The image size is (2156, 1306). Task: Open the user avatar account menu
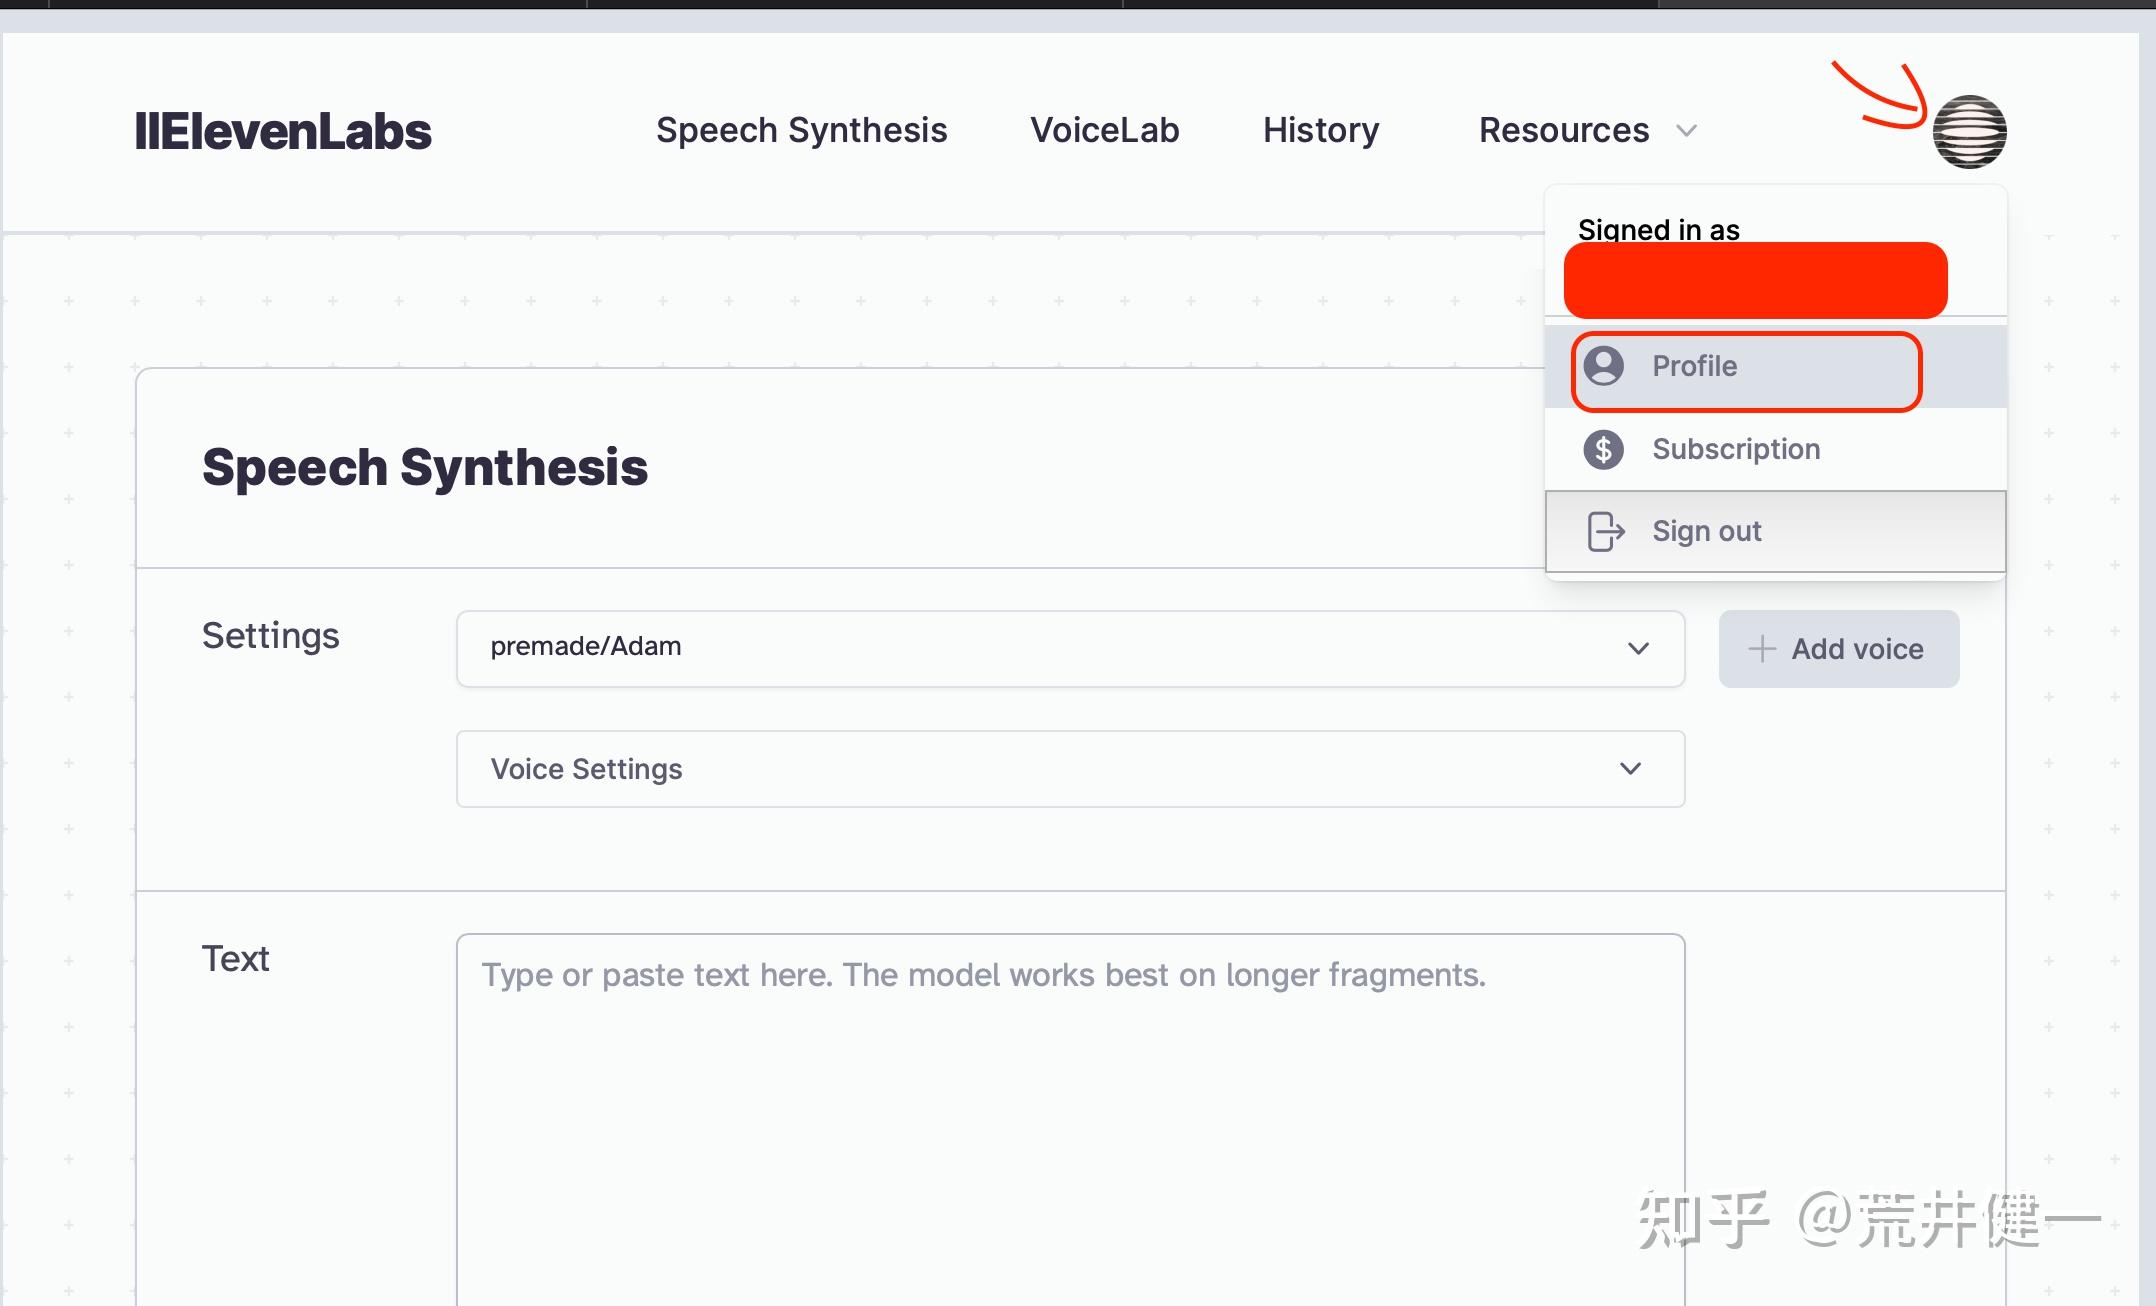1969,132
